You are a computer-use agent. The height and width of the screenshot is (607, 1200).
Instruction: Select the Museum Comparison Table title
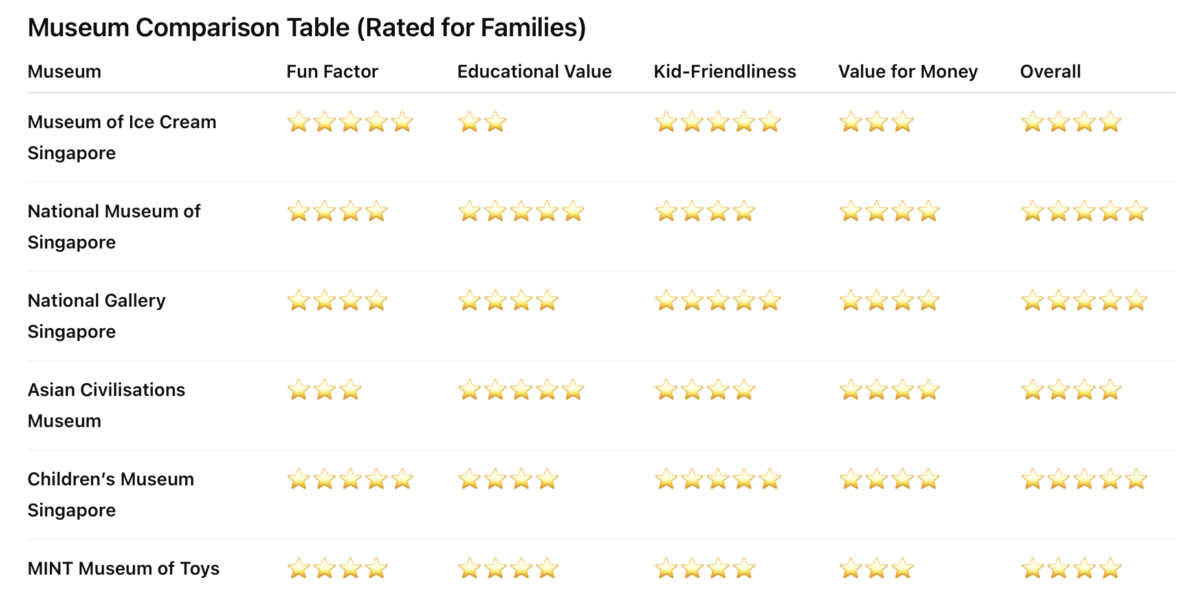(x=306, y=28)
